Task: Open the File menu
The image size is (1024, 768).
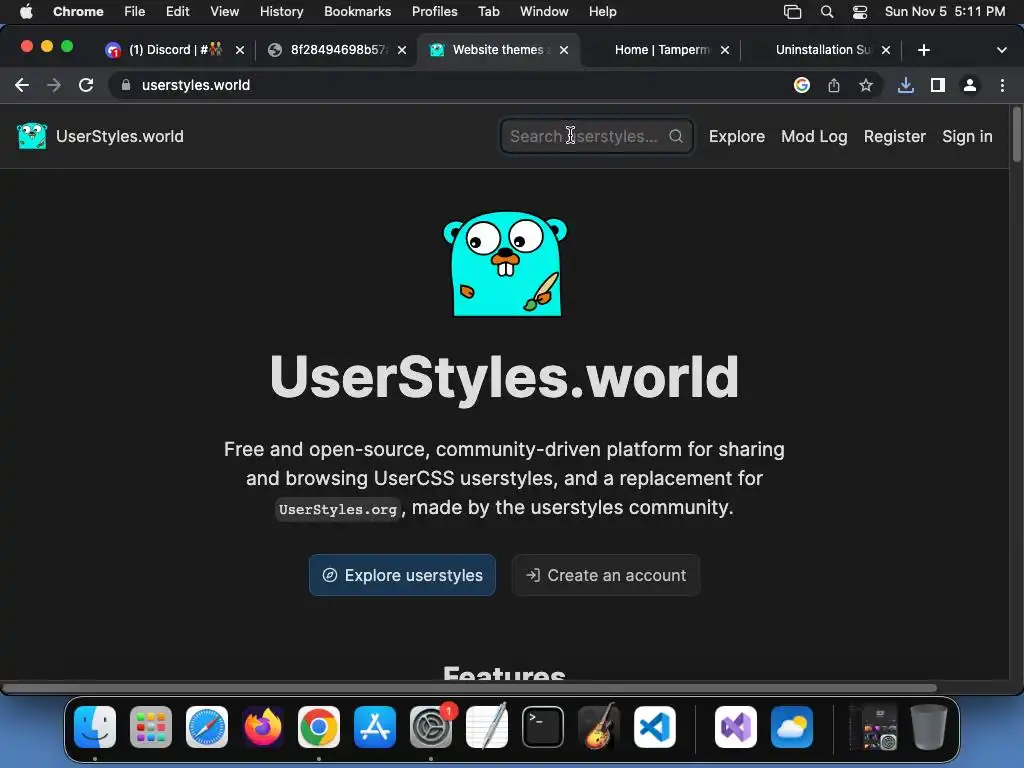Action: point(135,12)
